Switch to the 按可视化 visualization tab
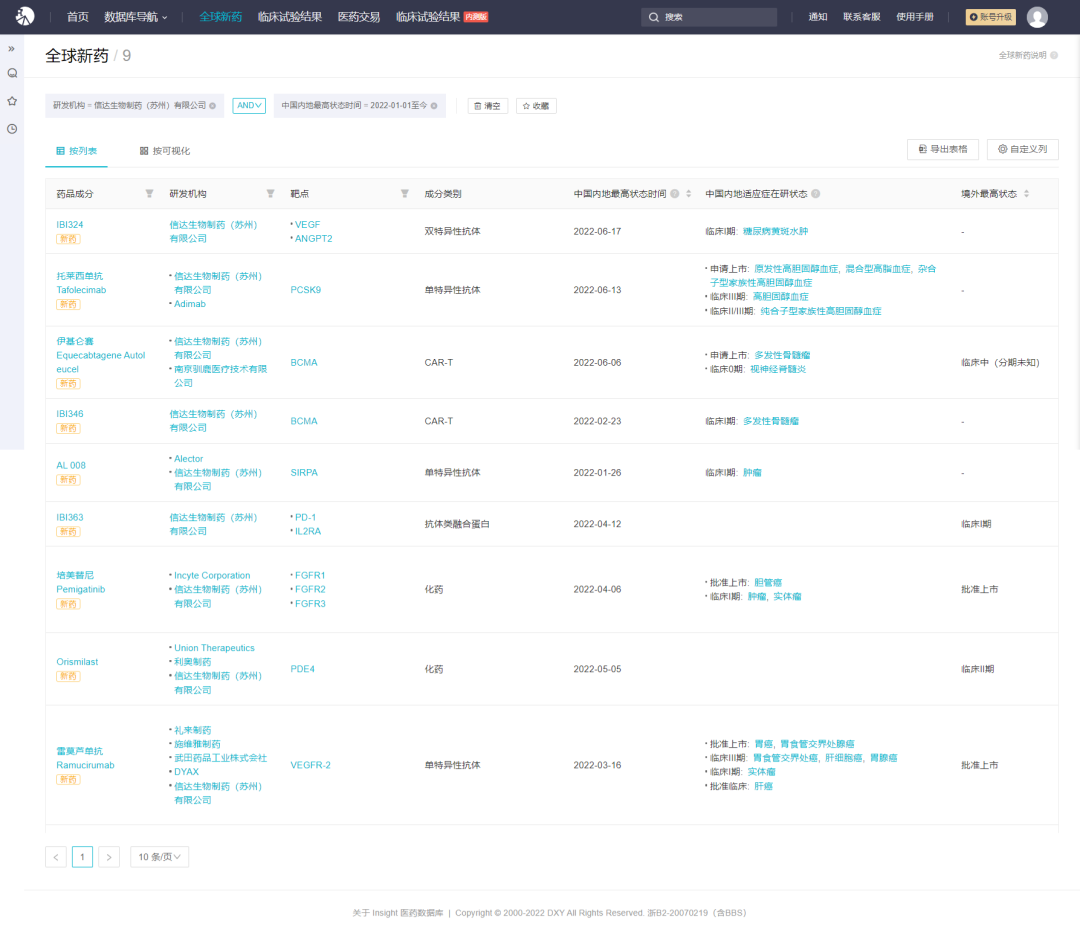The height and width of the screenshot is (935, 1080). [x=165, y=151]
